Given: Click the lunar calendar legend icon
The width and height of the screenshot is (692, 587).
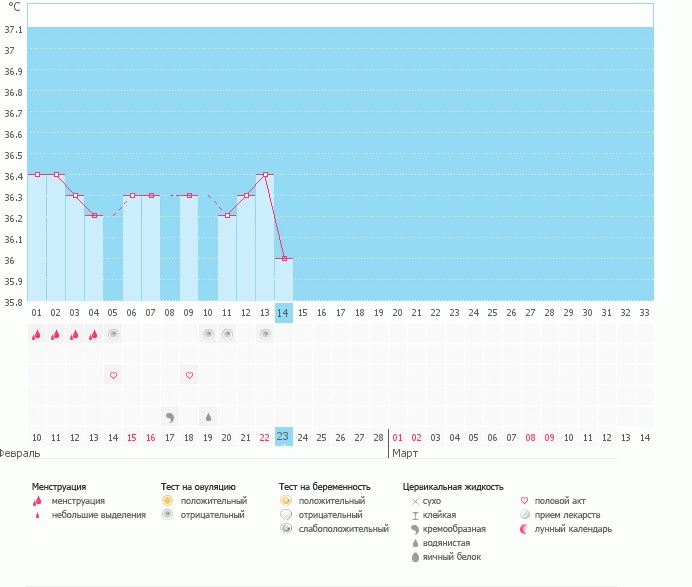Looking at the screenshot, I should [x=526, y=529].
